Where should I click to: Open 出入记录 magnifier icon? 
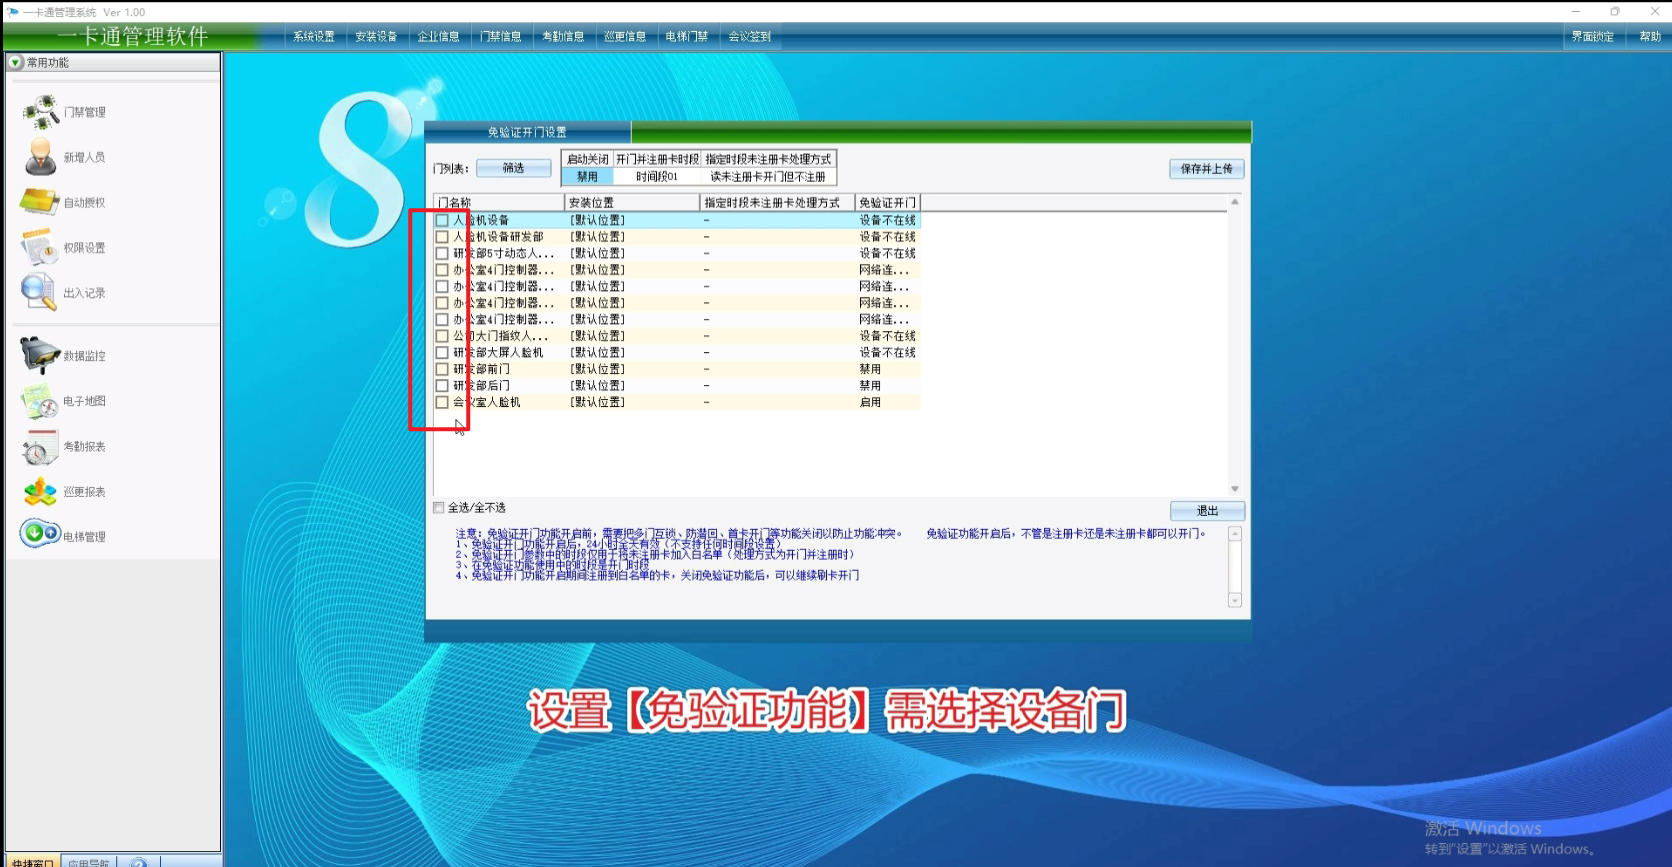click(x=39, y=292)
